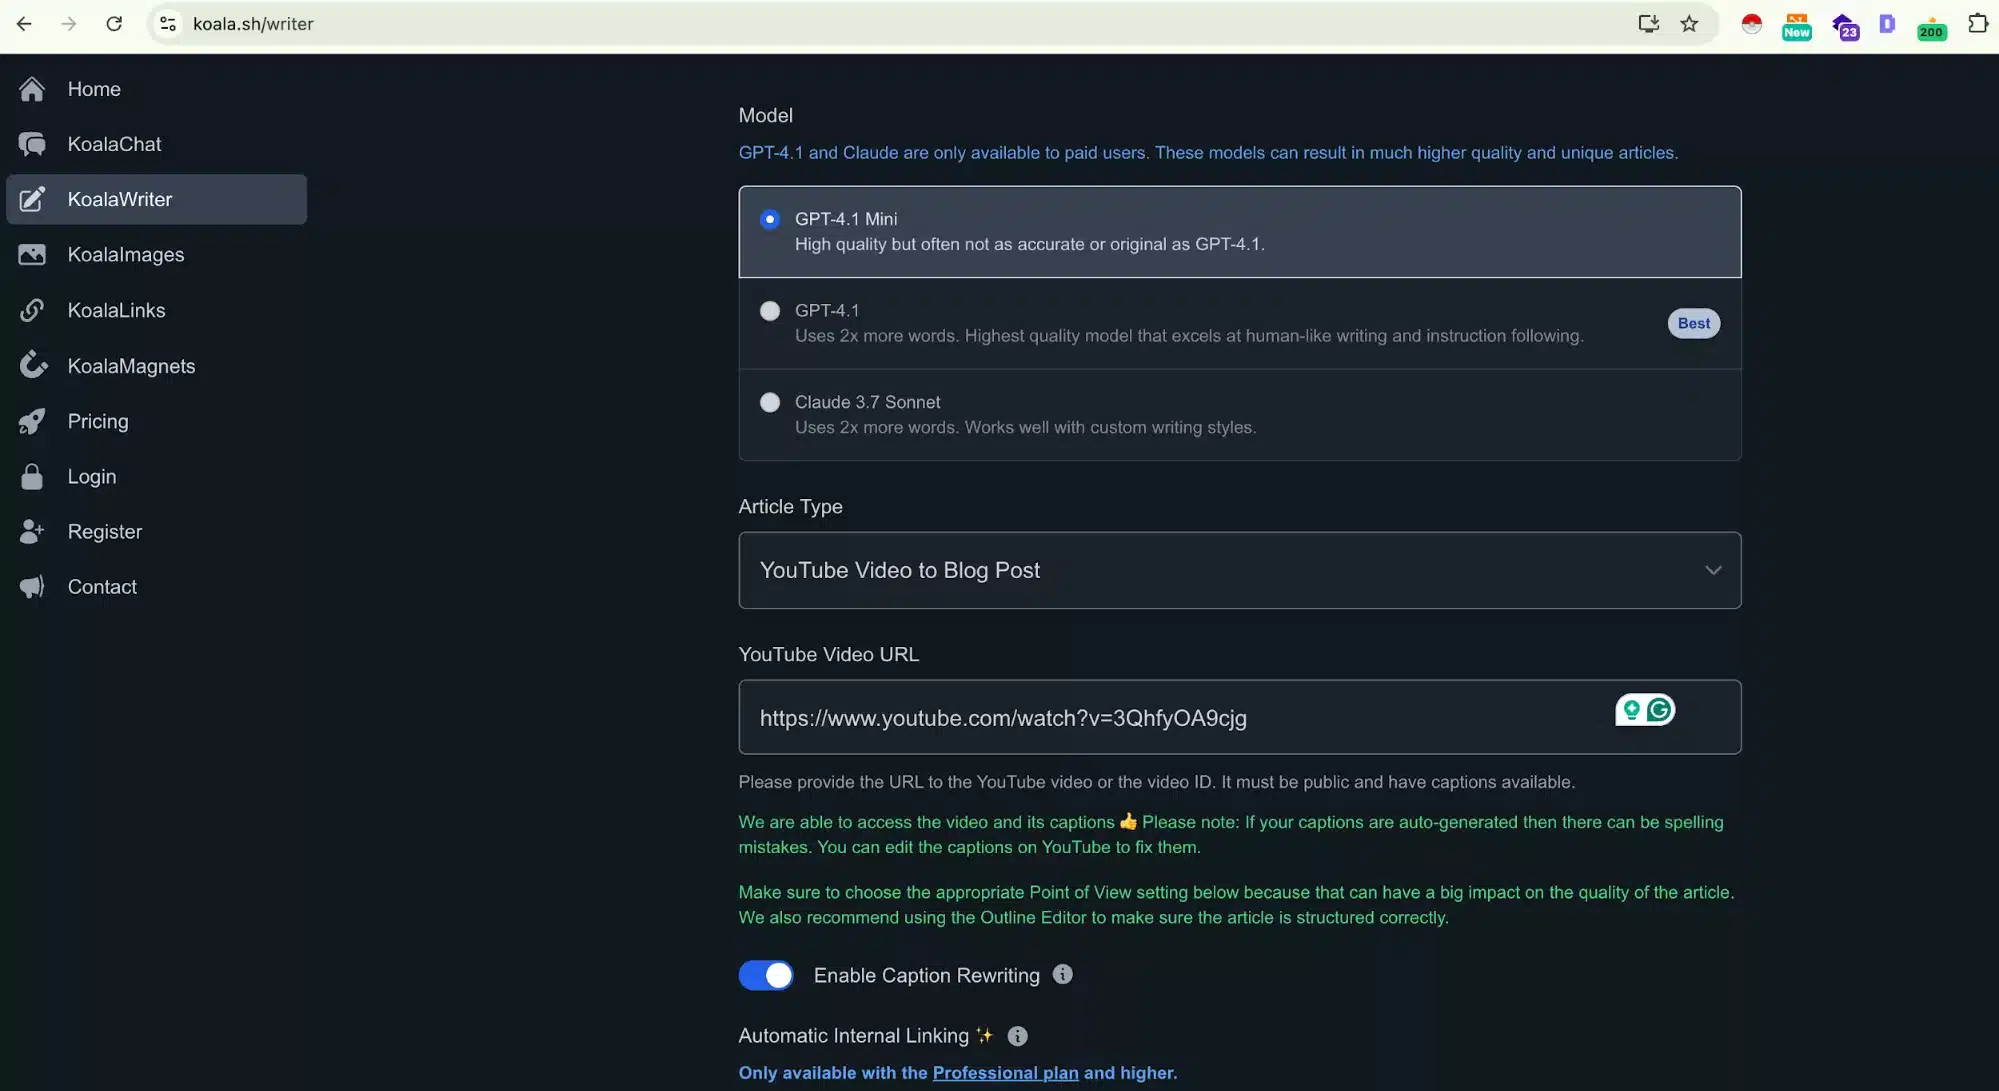This screenshot has width=1999, height=1091.
Task: Click the 'YouTube Video URL' label
Action: click(828, 654)
